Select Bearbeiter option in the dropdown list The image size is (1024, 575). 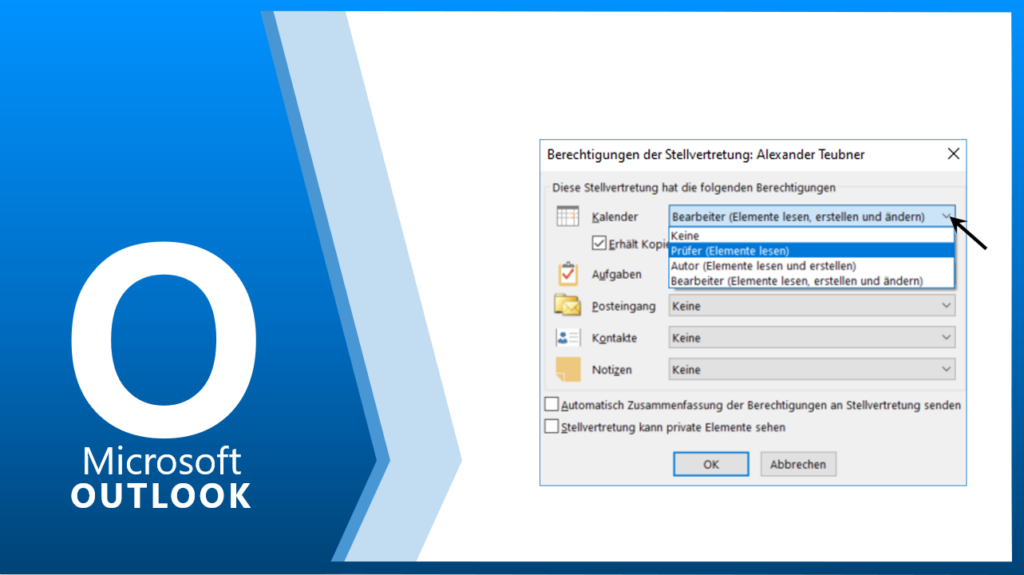(811, 281)
